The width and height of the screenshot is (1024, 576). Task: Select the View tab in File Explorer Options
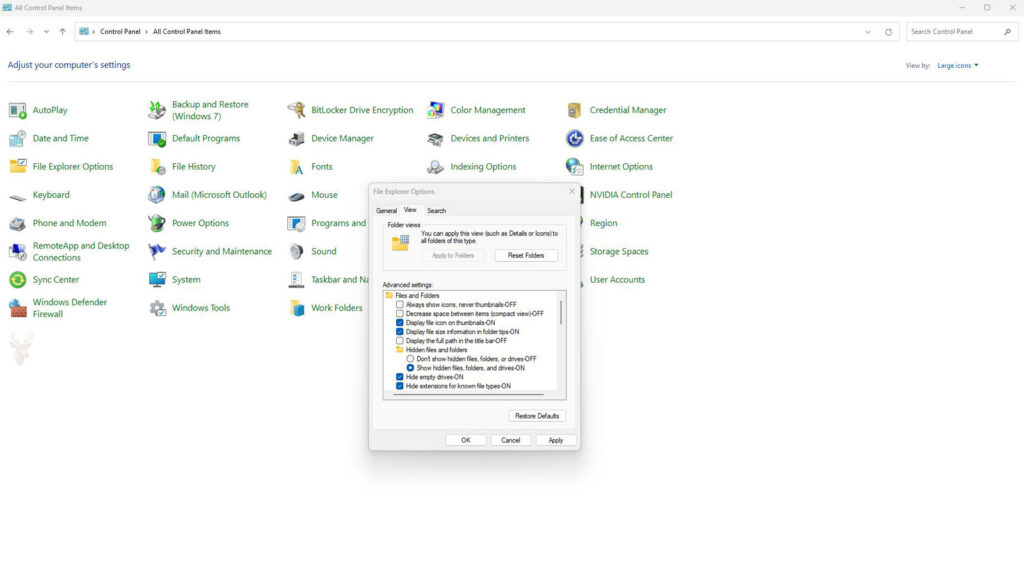[x=410, y=210]
